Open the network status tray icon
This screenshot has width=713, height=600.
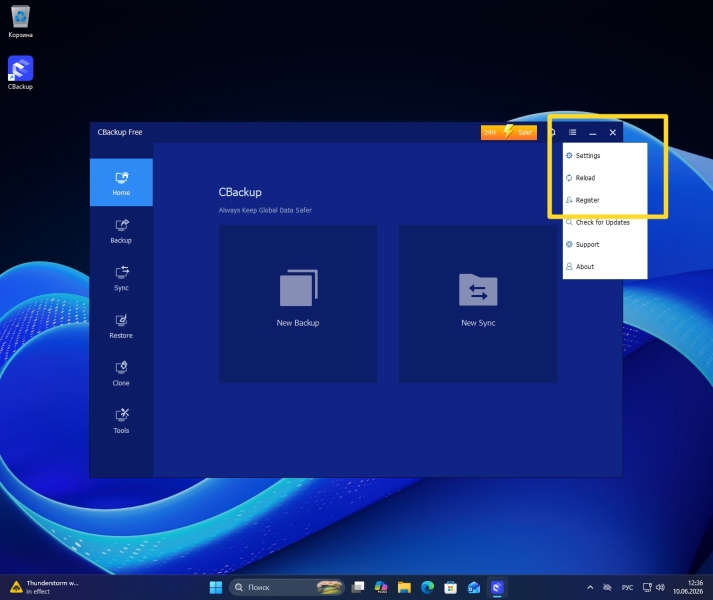coord(647,587)
